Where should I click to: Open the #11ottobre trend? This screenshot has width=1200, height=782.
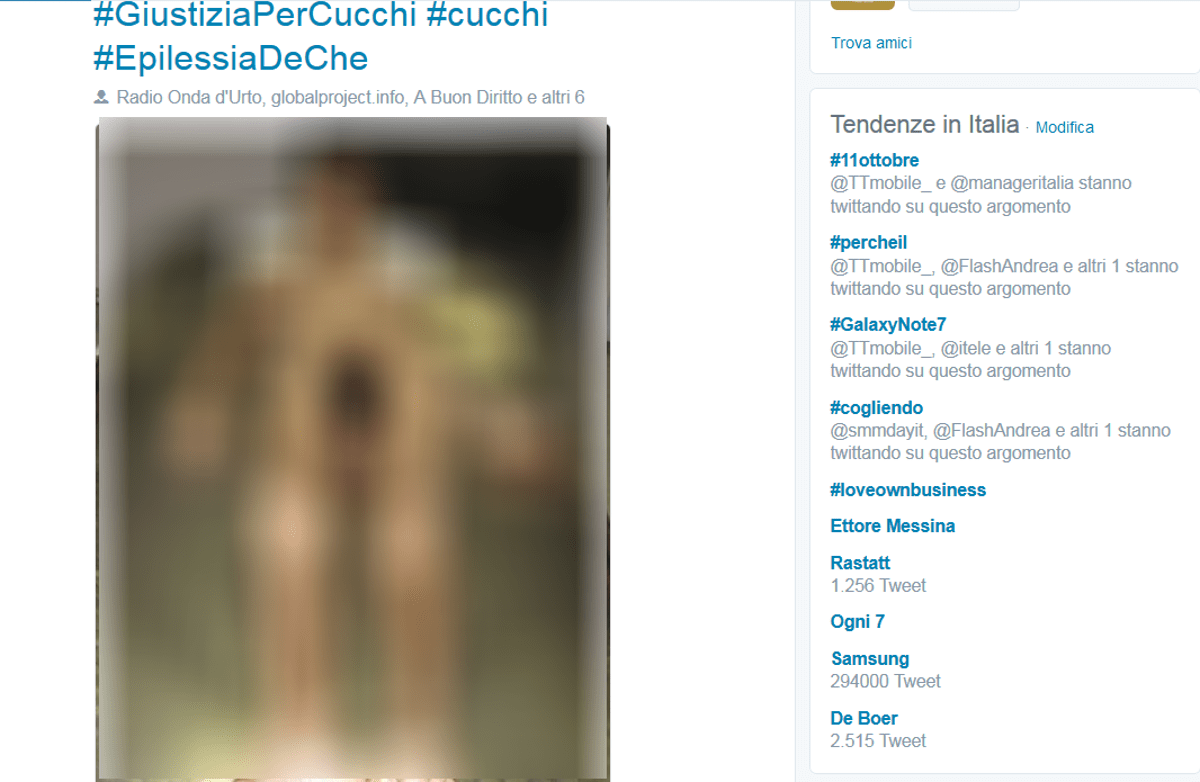(874, 160)
